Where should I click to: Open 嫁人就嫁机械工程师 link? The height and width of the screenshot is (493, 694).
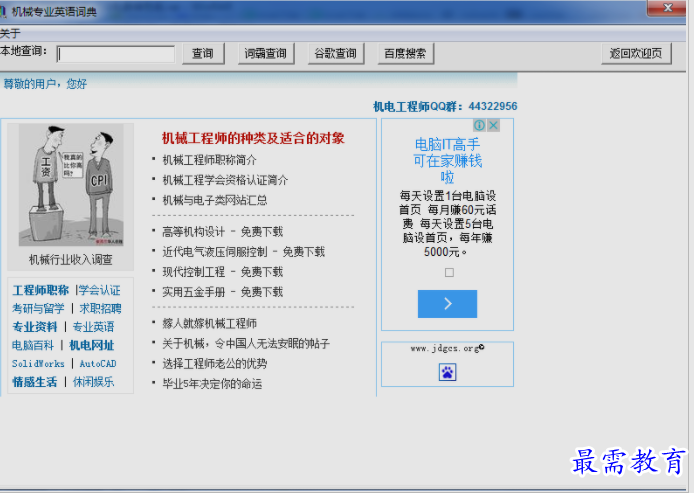click(209, 323)
